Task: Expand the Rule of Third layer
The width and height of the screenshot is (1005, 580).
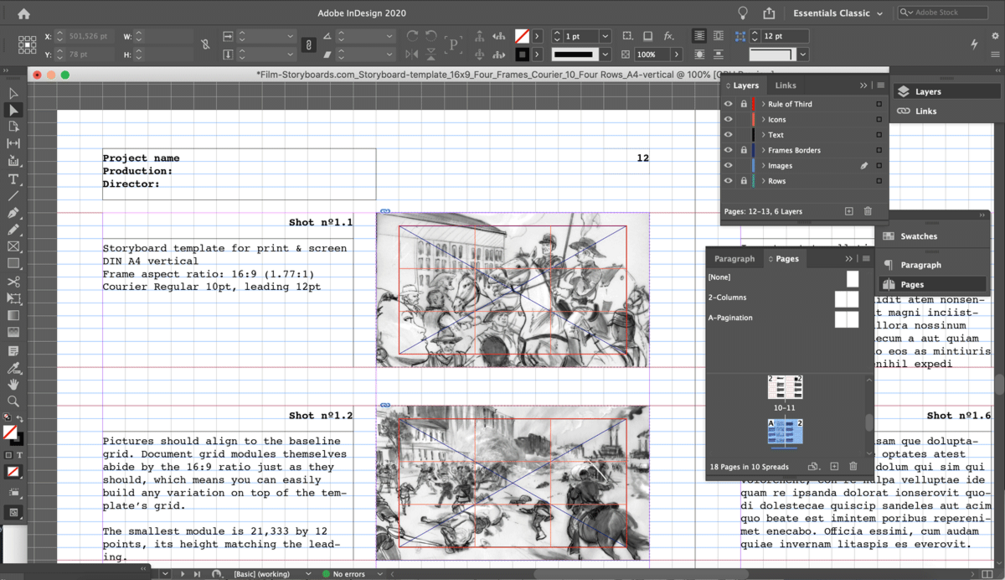Action: coord(763,104)
